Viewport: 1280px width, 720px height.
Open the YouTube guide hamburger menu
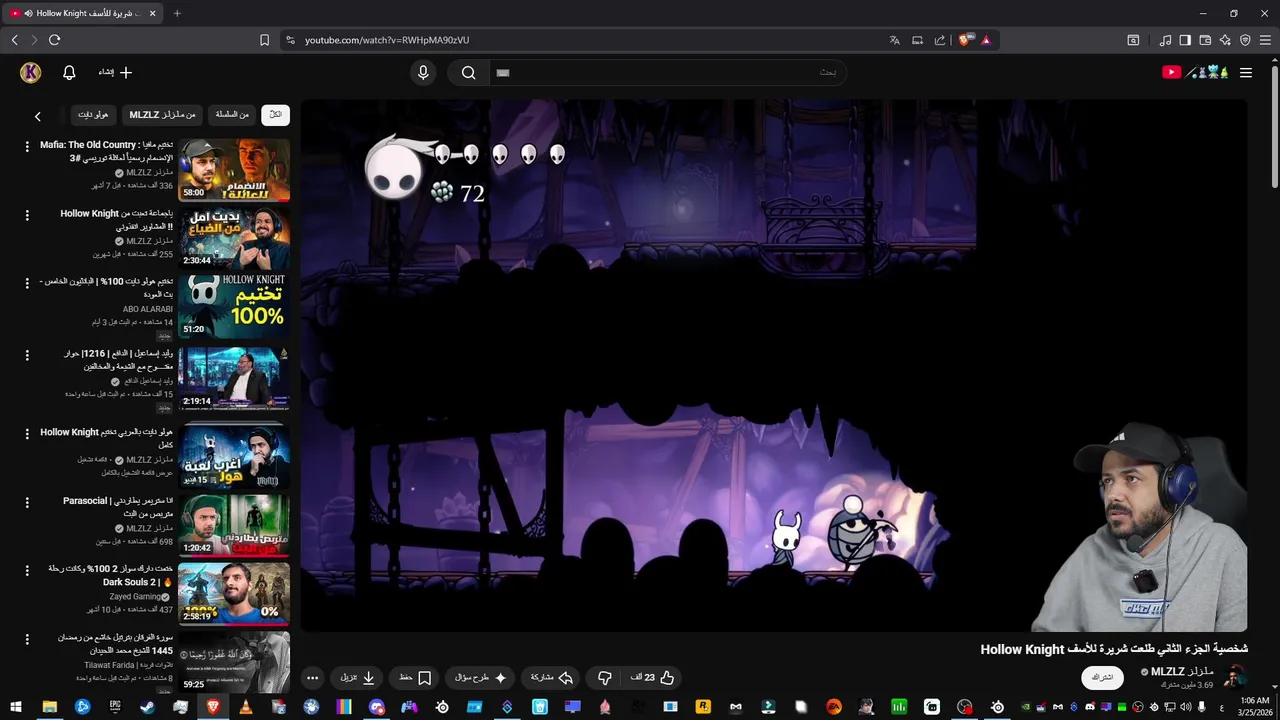click(x=1246, y=72)
